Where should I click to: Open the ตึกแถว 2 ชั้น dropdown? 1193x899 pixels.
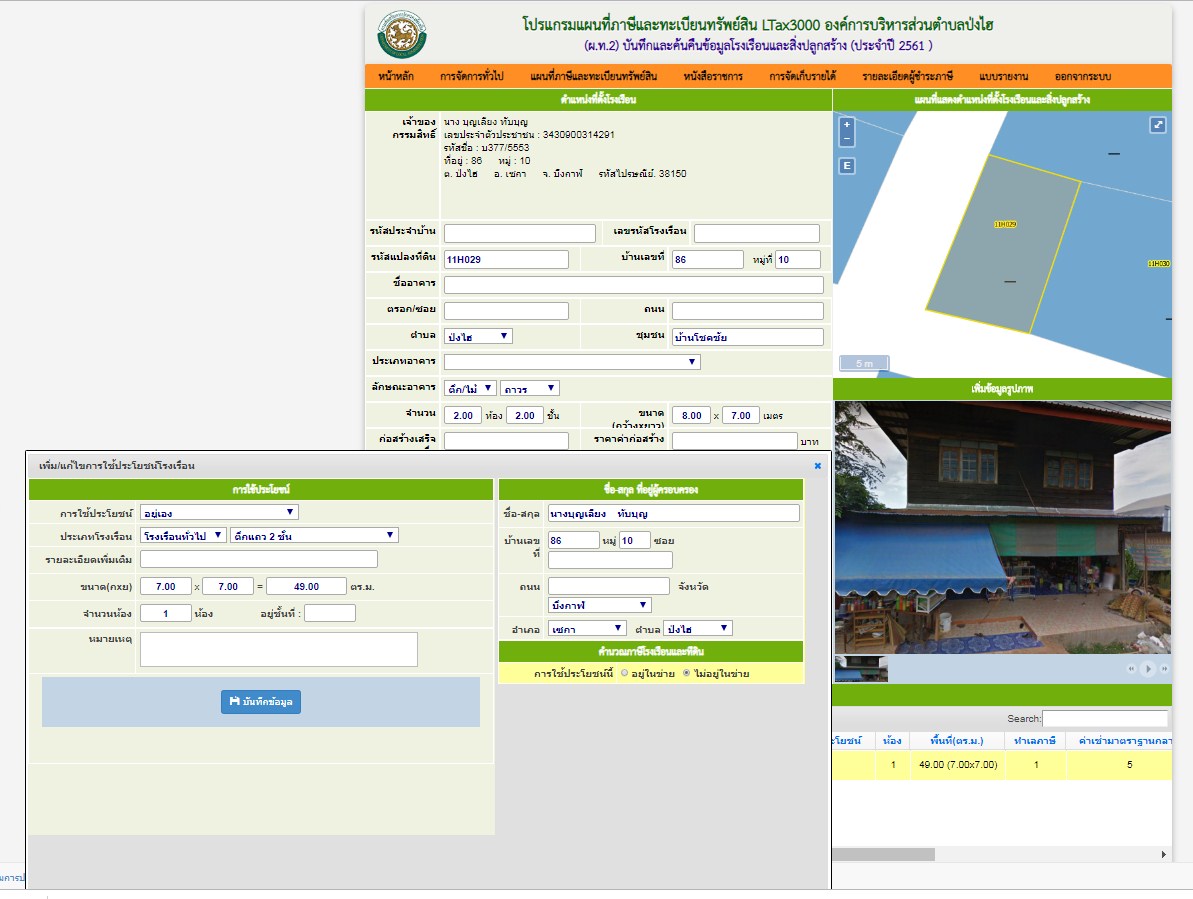(x=314, y=535)
